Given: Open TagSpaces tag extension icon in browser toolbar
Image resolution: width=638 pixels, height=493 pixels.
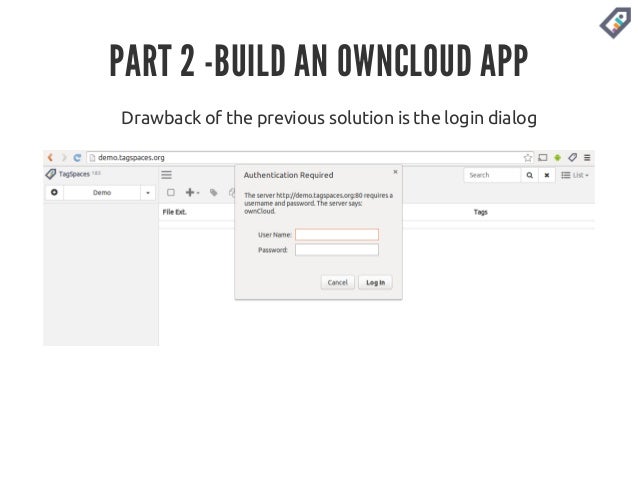Looking at the screenshot, I should 572,157.
